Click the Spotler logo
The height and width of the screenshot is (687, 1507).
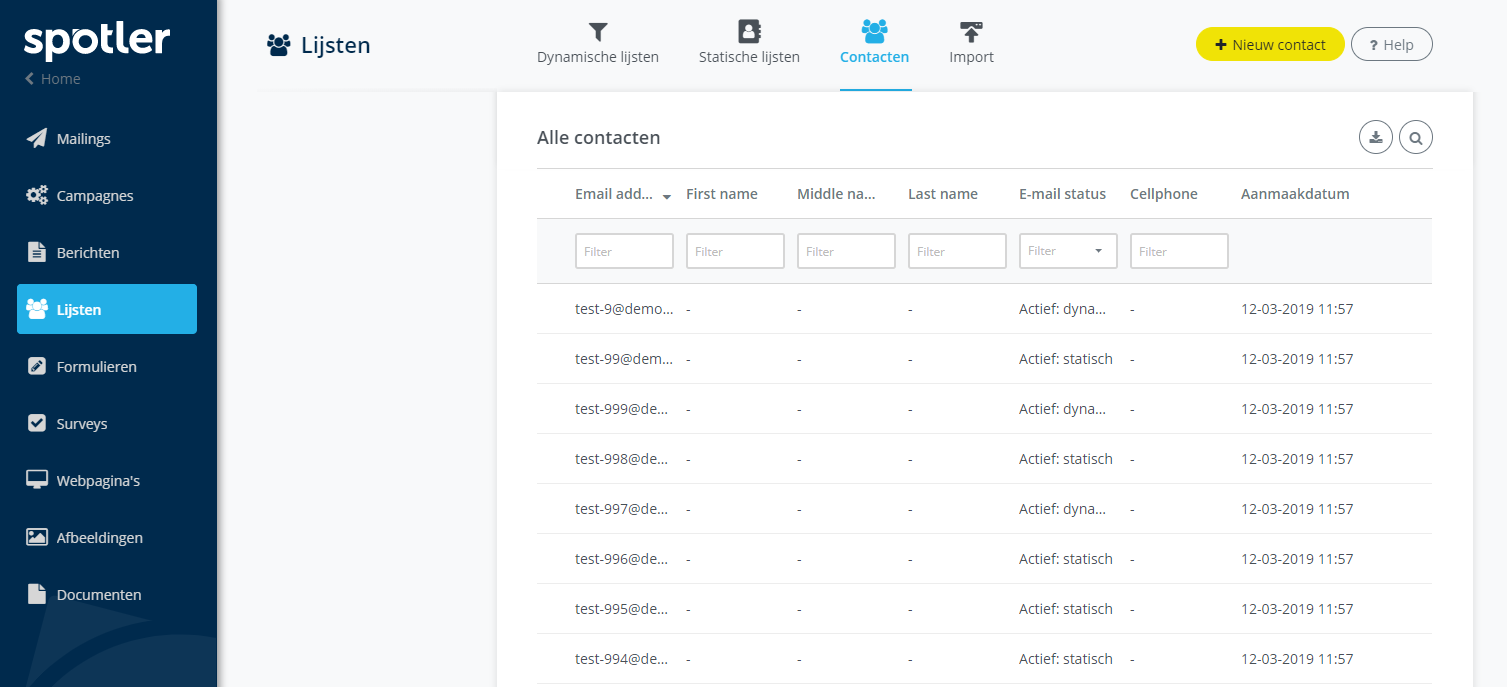coord(97,41)
